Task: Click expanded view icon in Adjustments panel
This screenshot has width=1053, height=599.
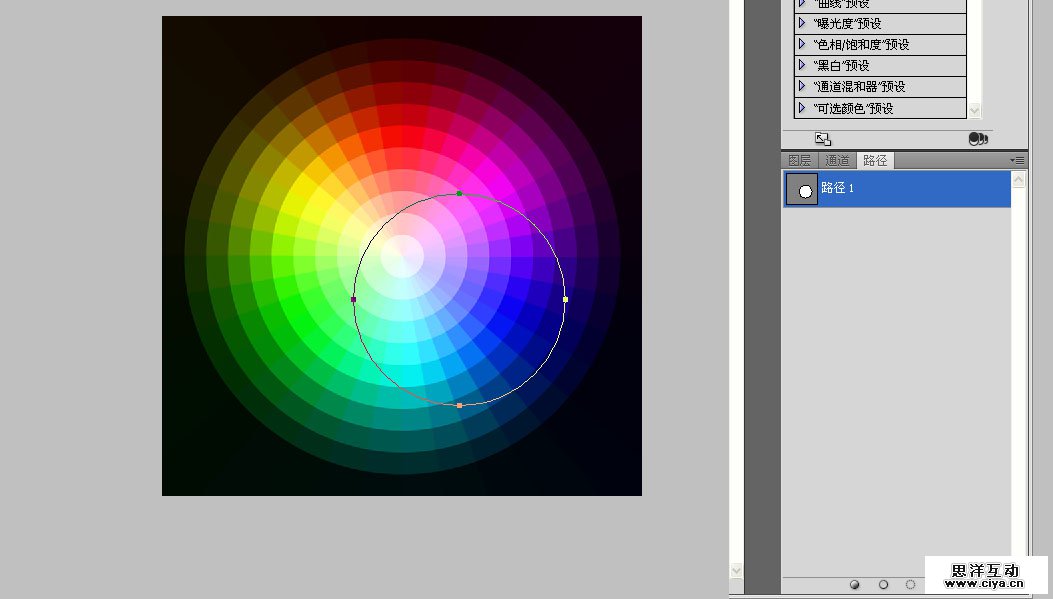Action: tap(822, 139)
